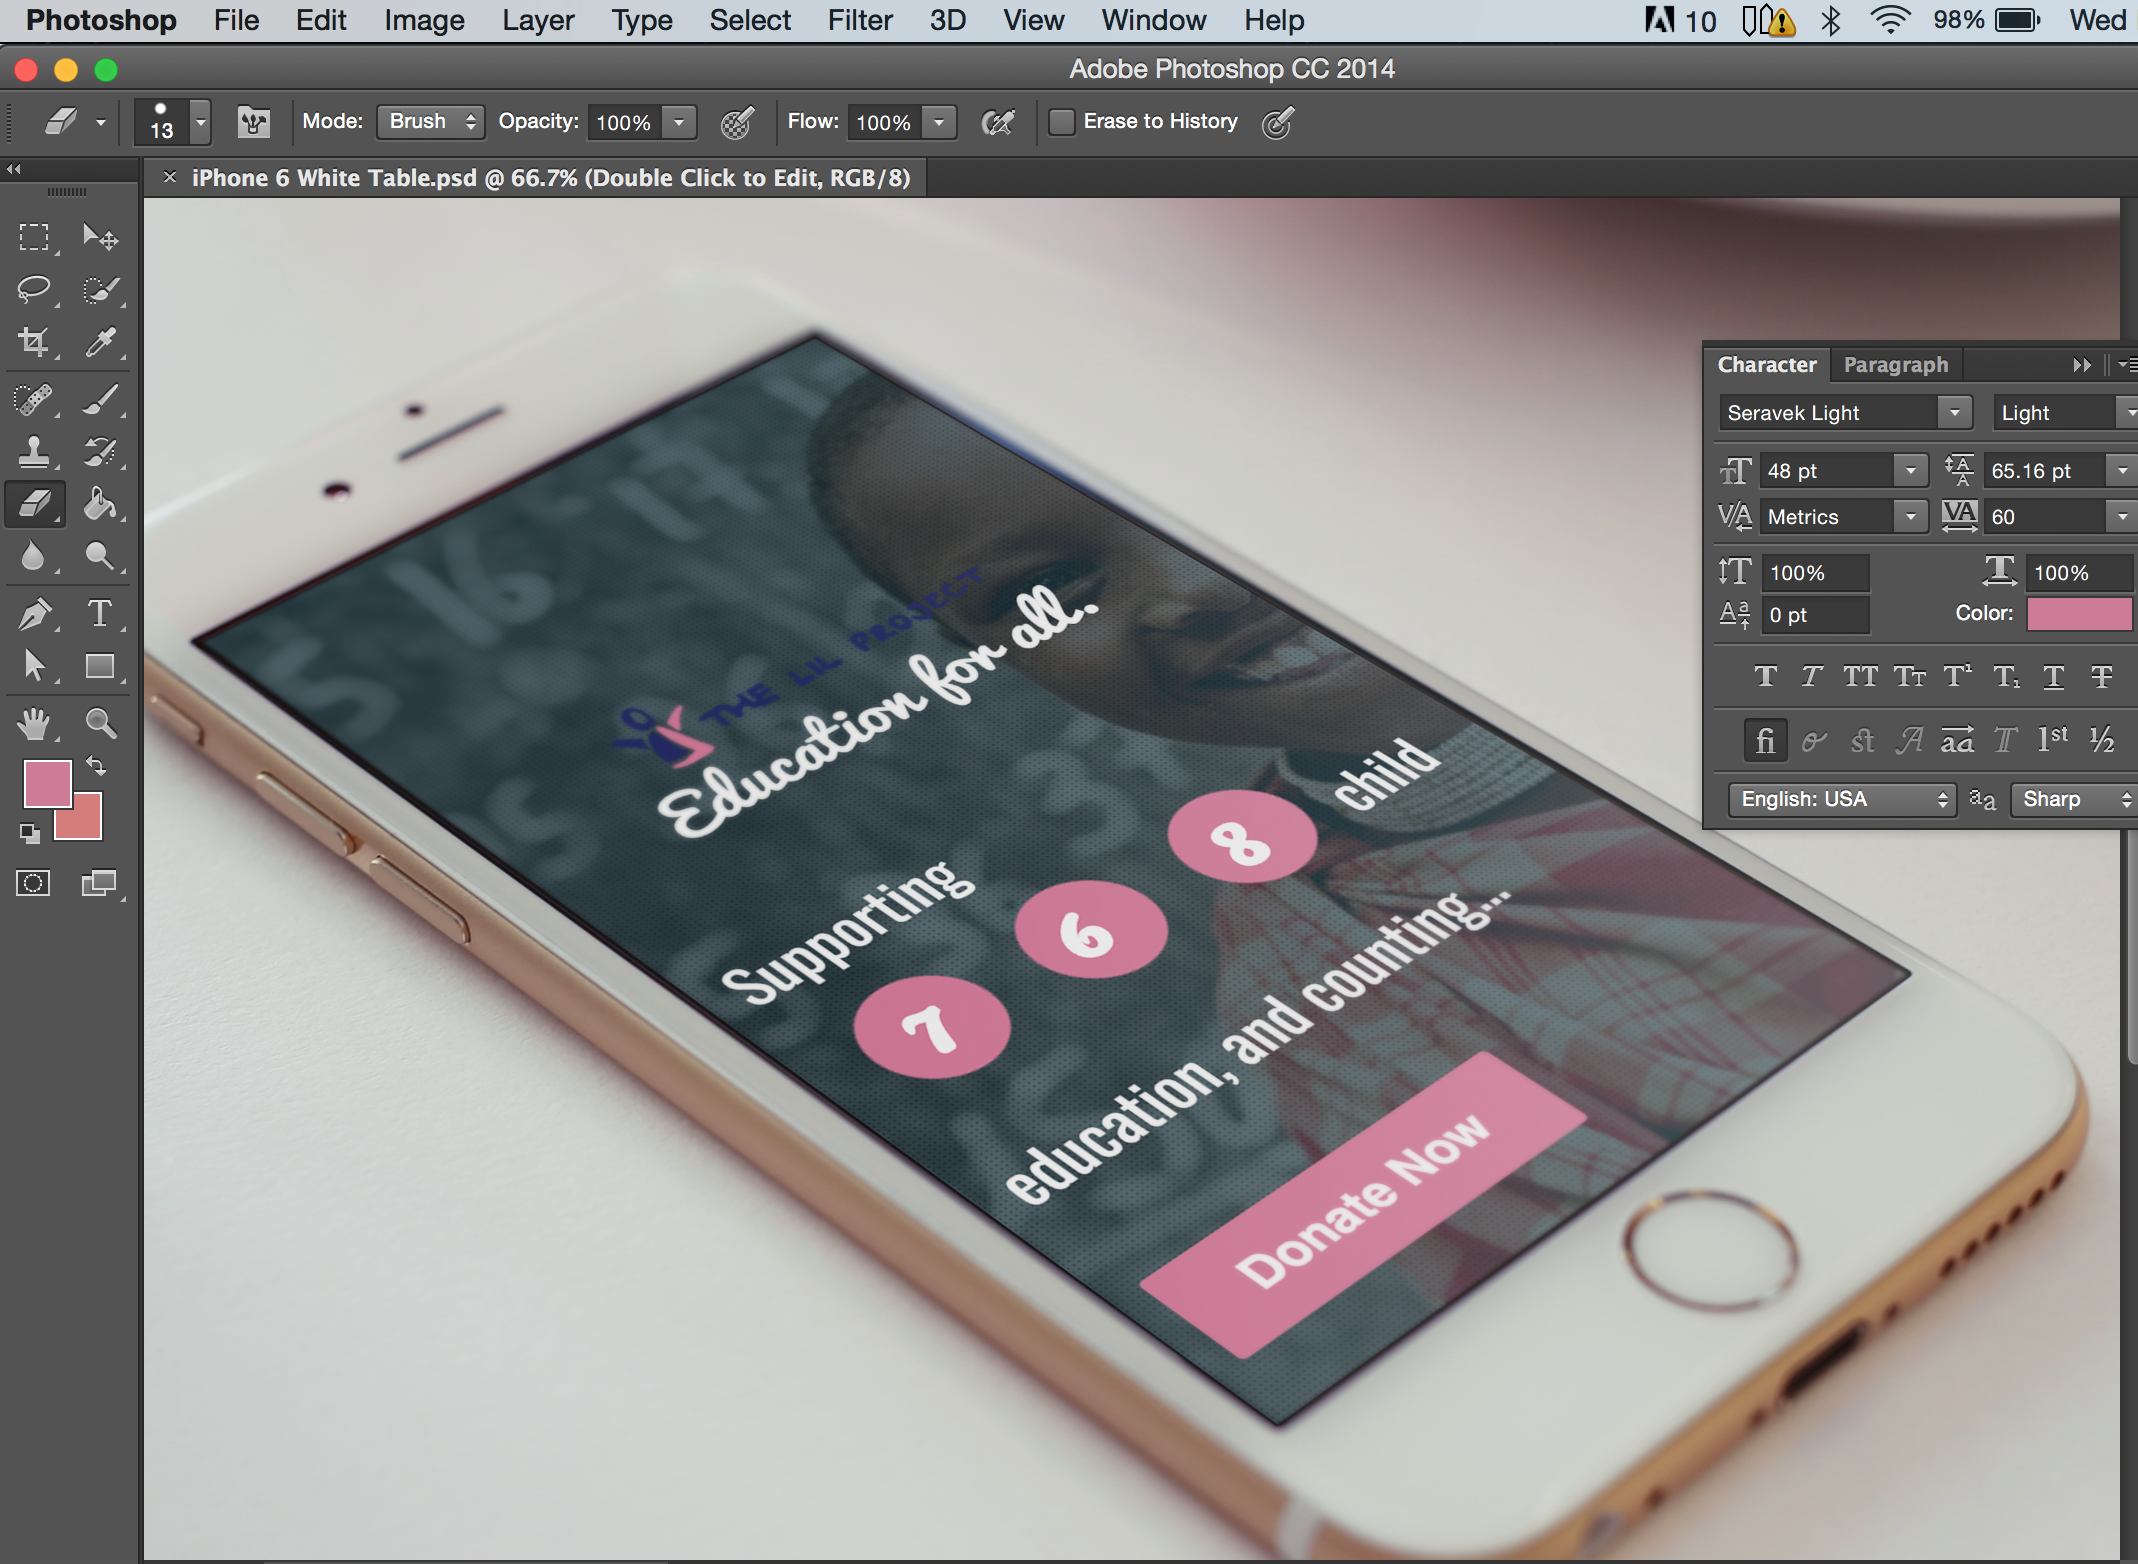
Task: Open the Opacity slider dropdown arrow
Action: pyautogui.click(x=679, y=122)
